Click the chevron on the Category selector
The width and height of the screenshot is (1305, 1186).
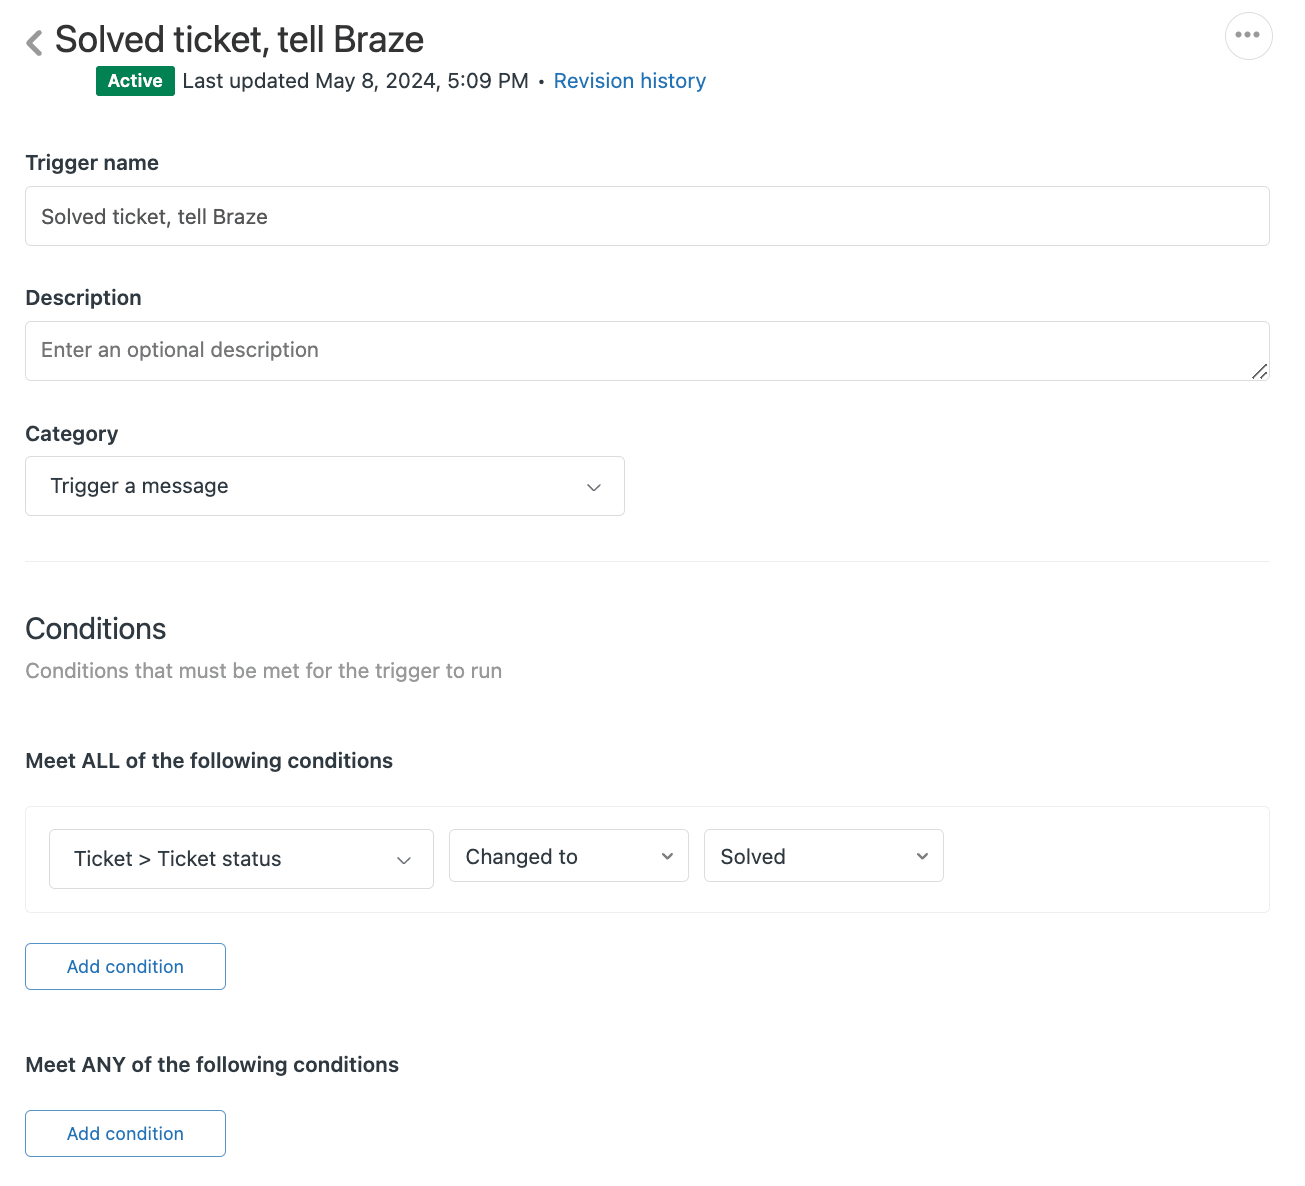(594, 486)
